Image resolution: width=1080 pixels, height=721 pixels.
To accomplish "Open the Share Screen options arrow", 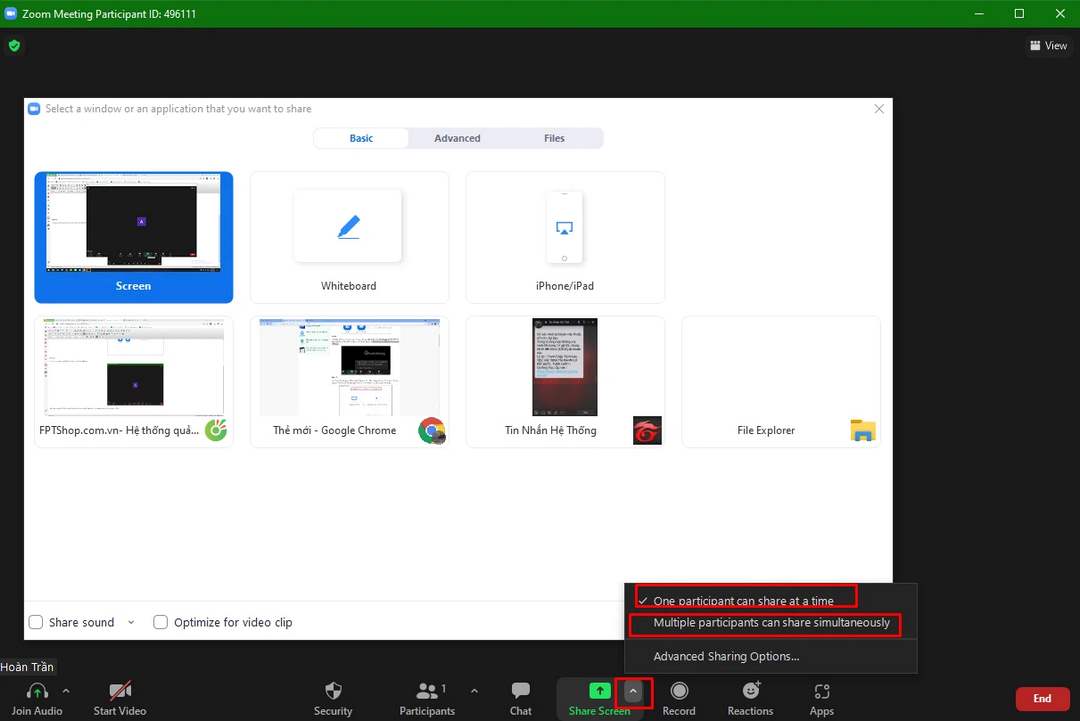I will 633,691.
